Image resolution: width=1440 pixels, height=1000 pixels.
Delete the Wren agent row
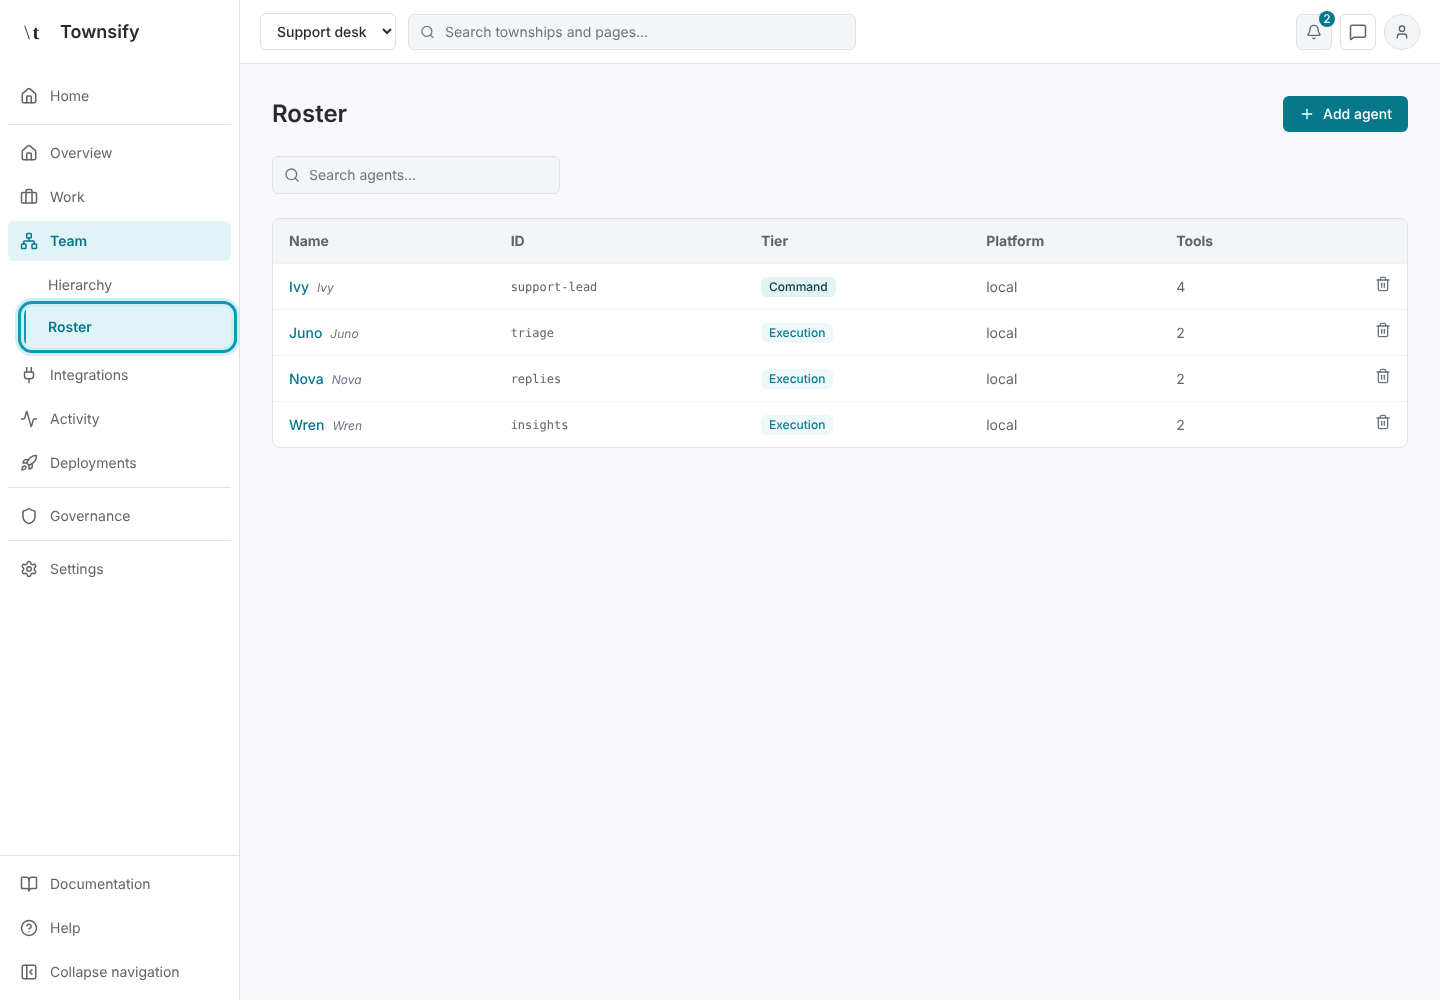pos(1383,423)
